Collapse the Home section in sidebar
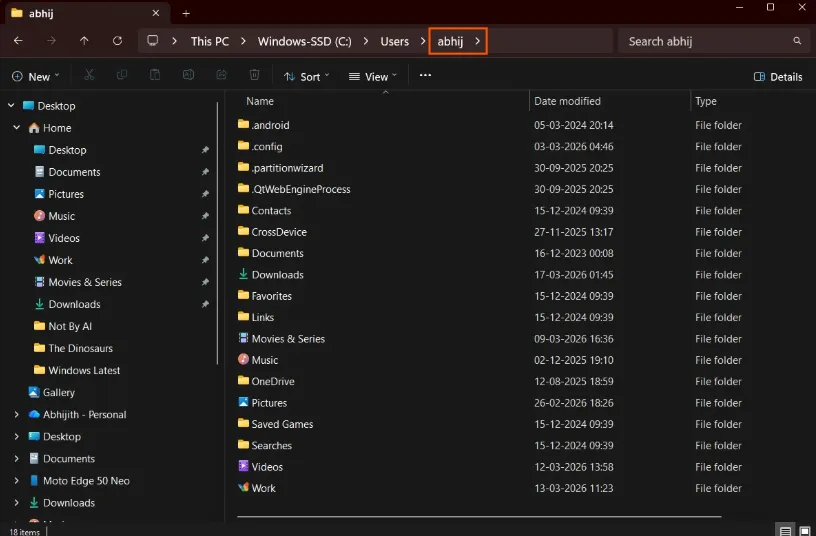816x536 pixels. pos(16,128)
